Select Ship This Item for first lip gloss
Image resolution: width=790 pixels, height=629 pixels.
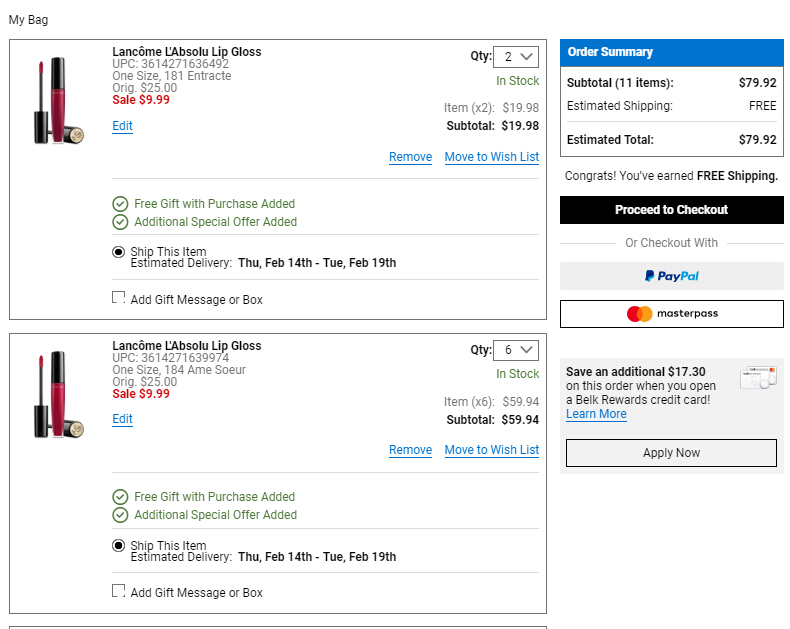[x=118, y=252]
